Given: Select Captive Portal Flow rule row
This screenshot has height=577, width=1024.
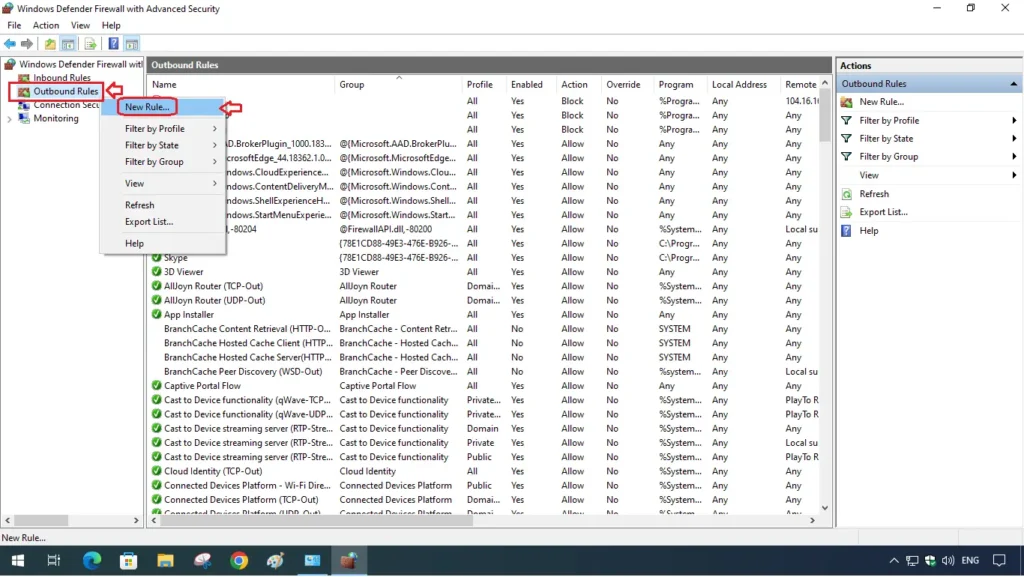Looking at the screenshot, I should (x=484, y=386).
